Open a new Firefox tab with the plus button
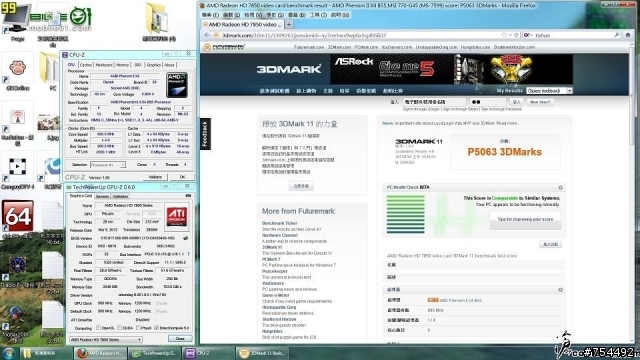This screenshot has height=360, width=640. [x=289, y=24]
